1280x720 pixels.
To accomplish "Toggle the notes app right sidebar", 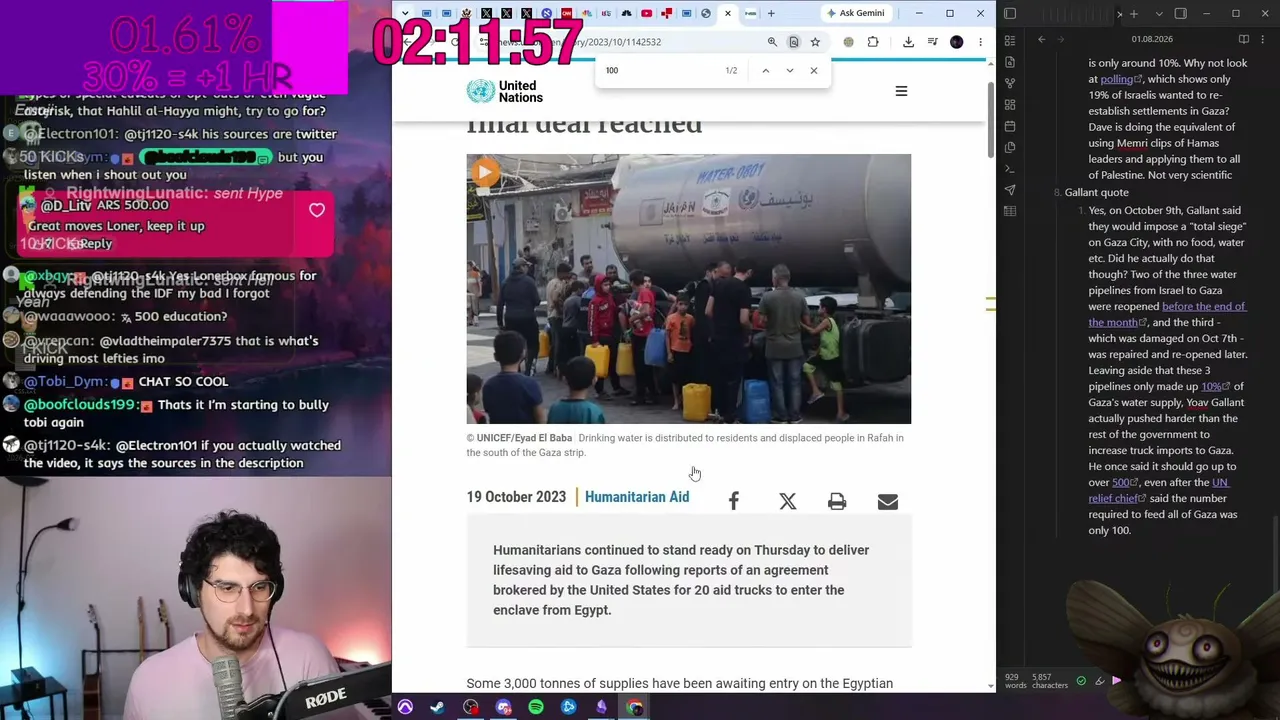I will coord(1181,13).
